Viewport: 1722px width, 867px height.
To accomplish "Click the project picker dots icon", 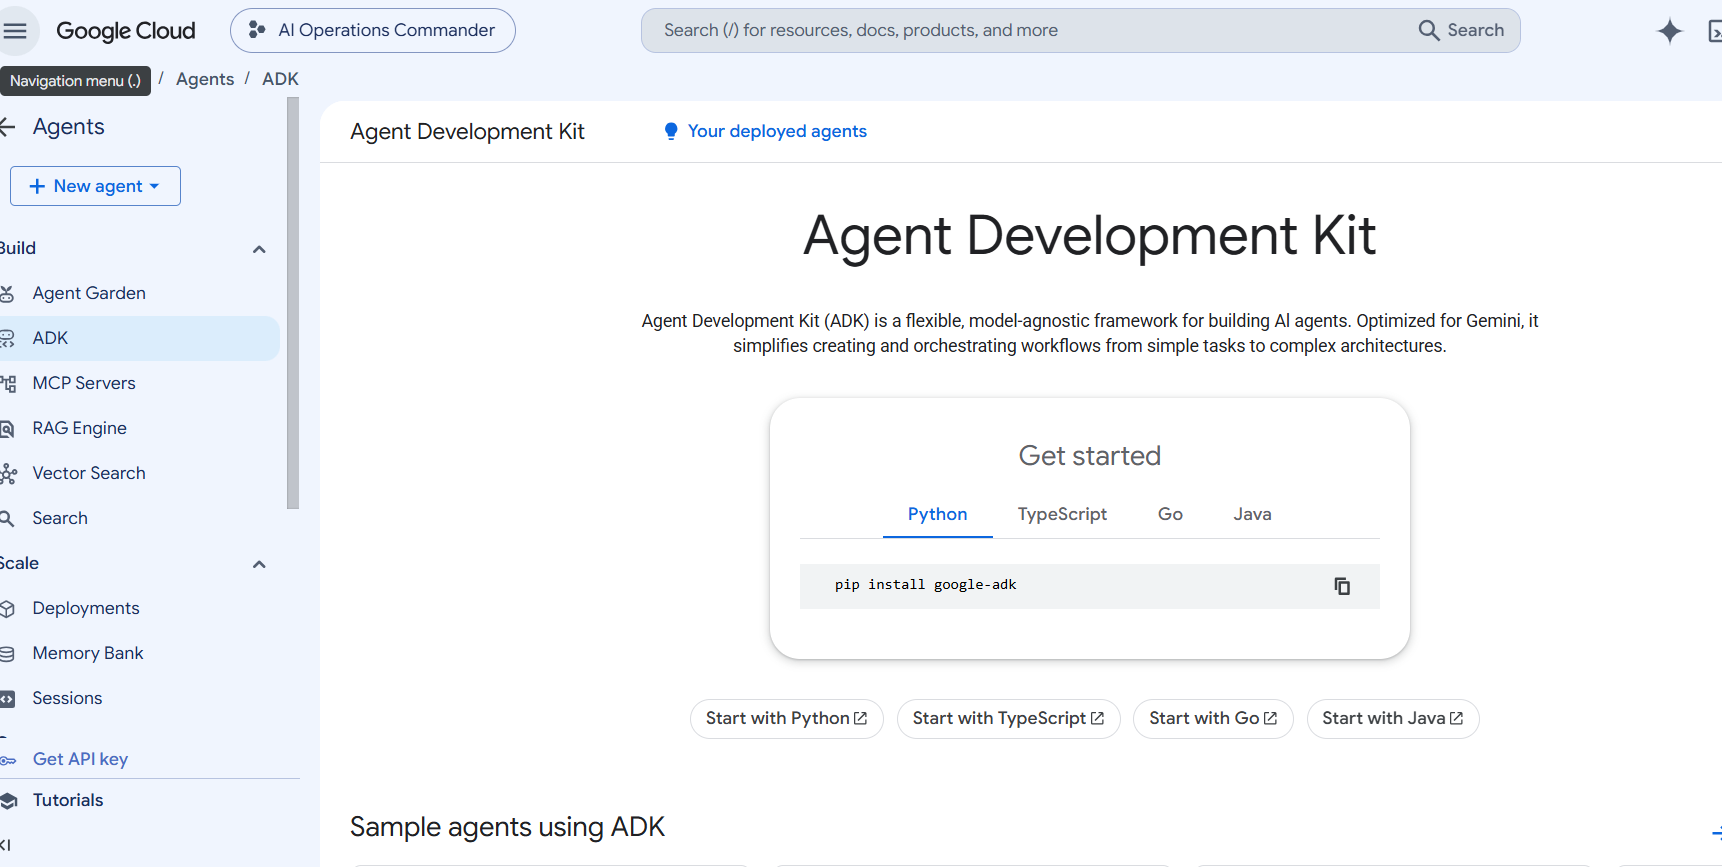I will click(x=257, y=31).
